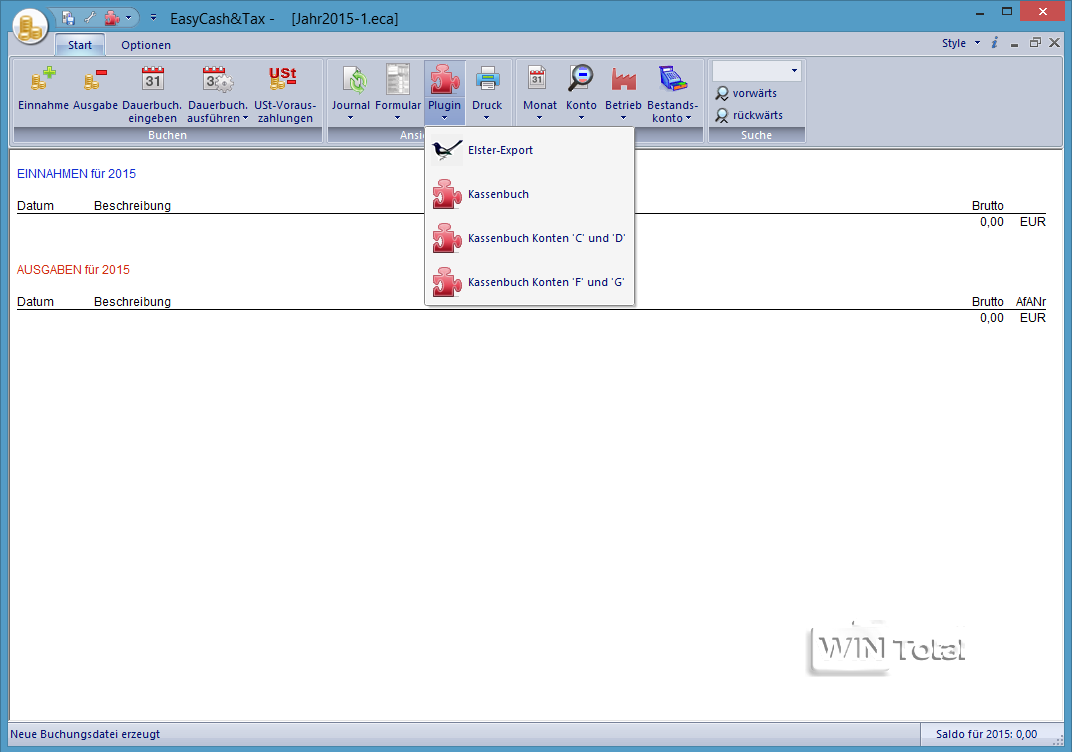
Task: Switch to the Start ribbon tab
Action: point(80,45)
